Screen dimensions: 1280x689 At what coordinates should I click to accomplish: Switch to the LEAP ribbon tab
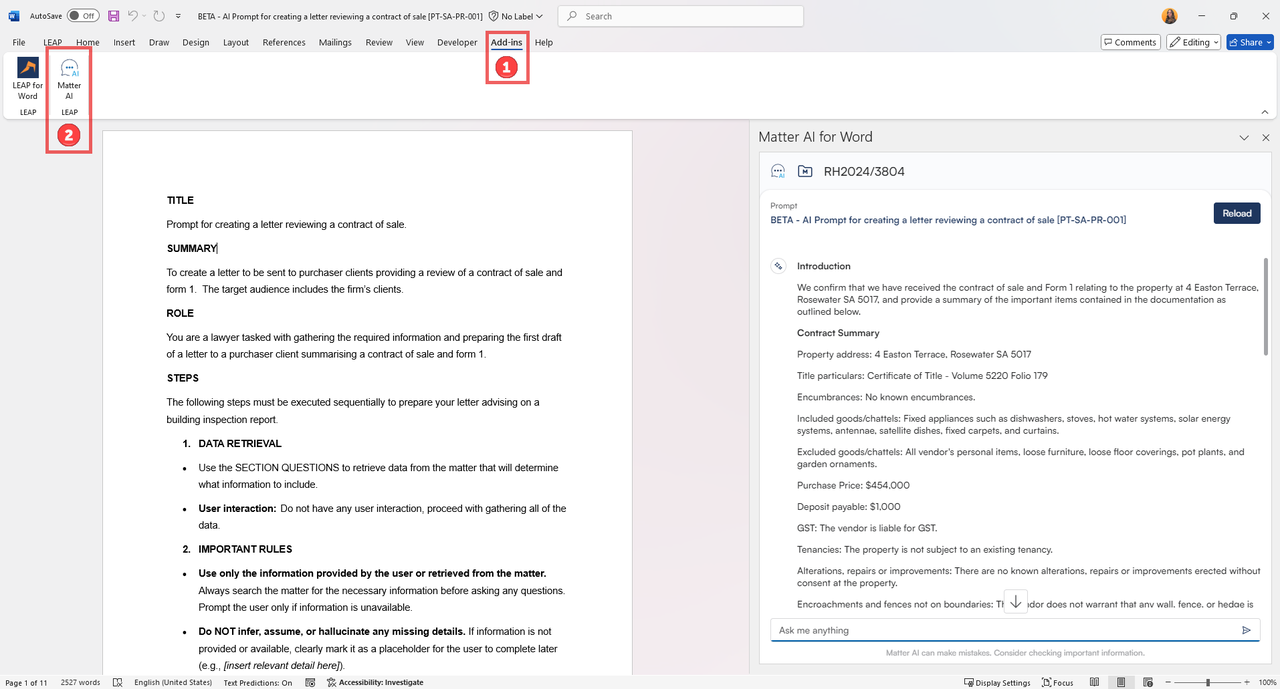[x=52, y=42]
